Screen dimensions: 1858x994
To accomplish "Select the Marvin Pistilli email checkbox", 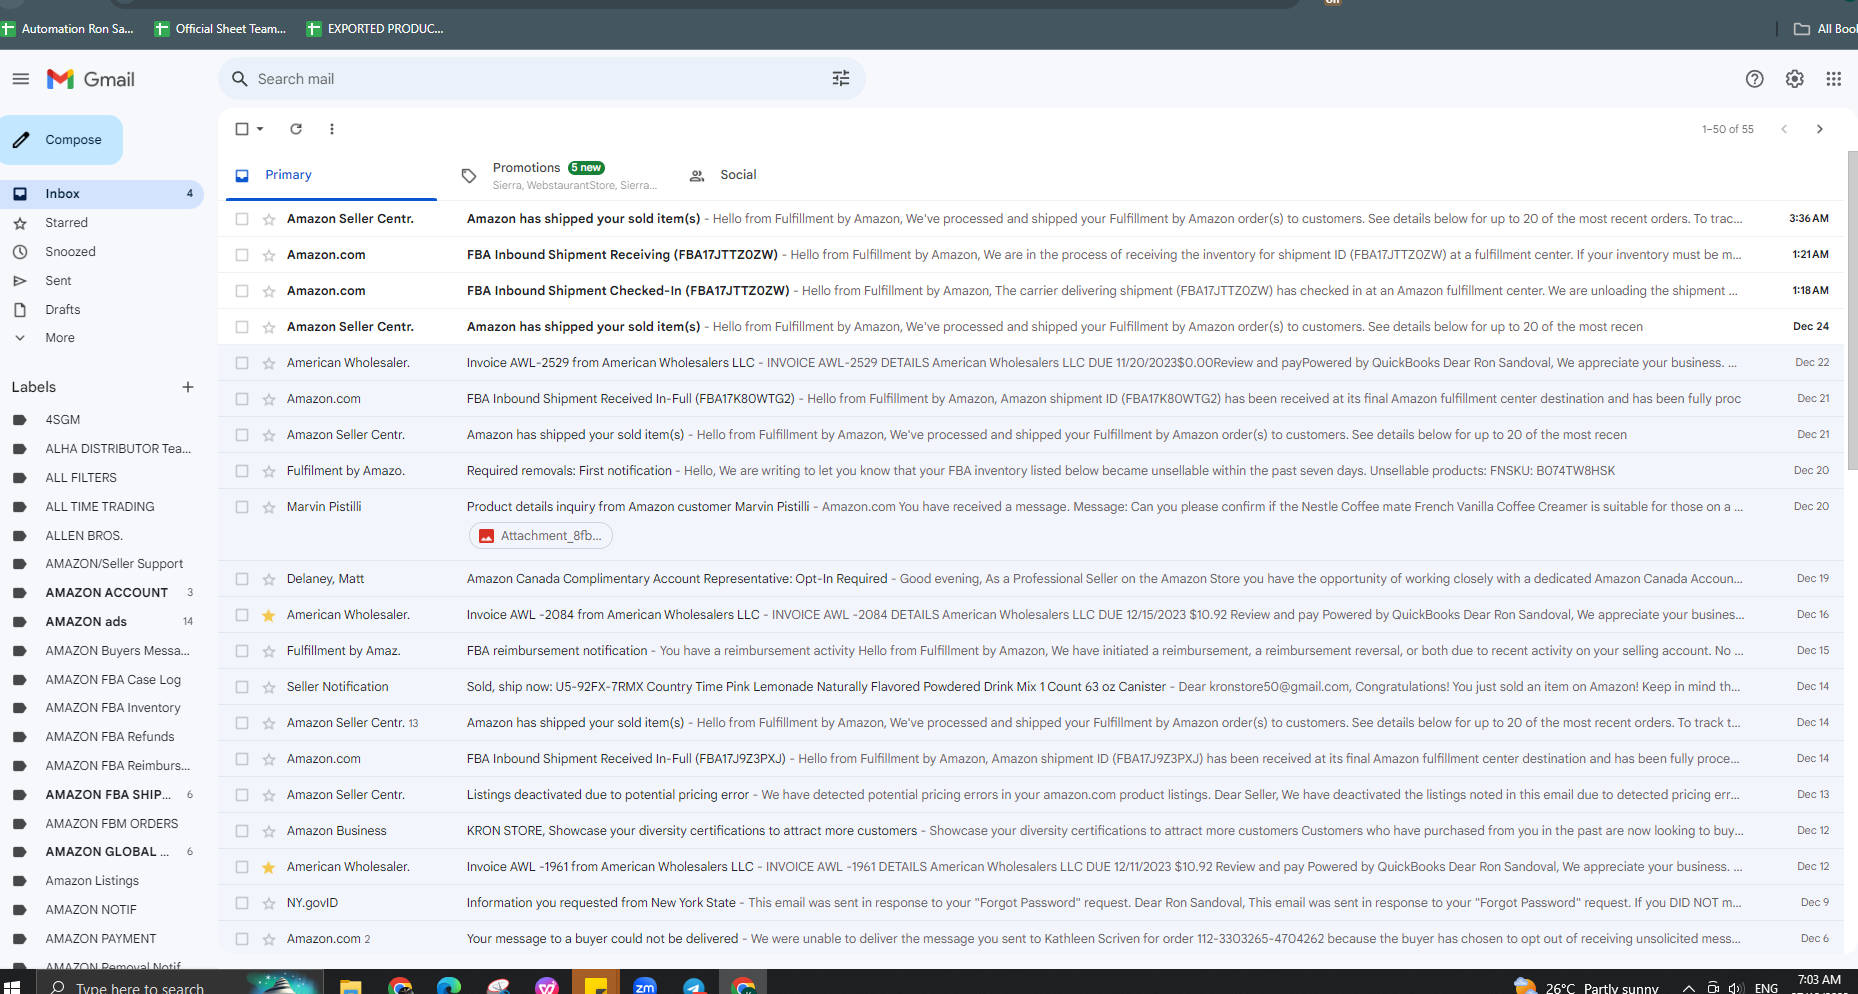I will pyautogui.click(x=242, y=507).
